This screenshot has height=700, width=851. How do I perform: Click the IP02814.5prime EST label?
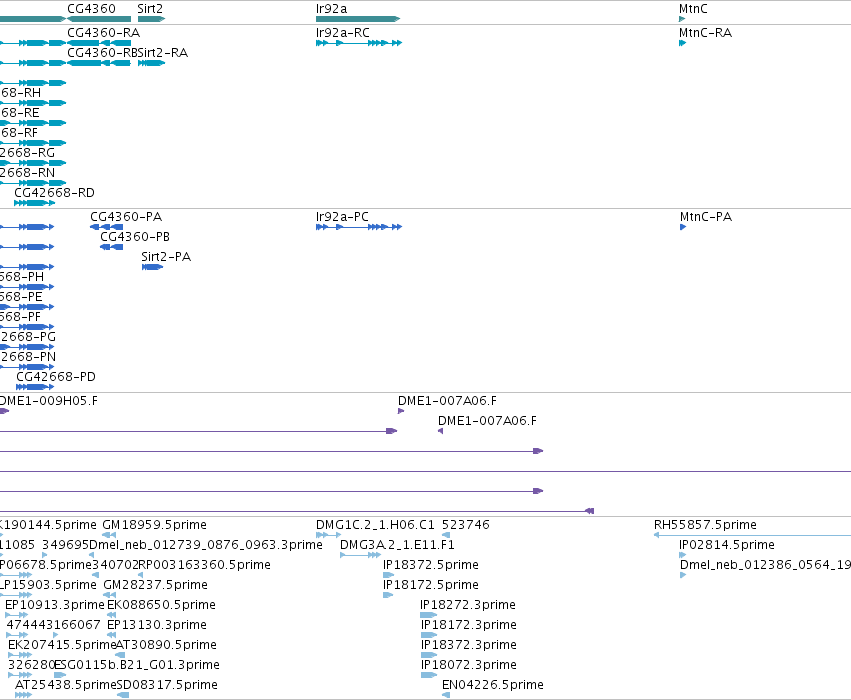727,545
